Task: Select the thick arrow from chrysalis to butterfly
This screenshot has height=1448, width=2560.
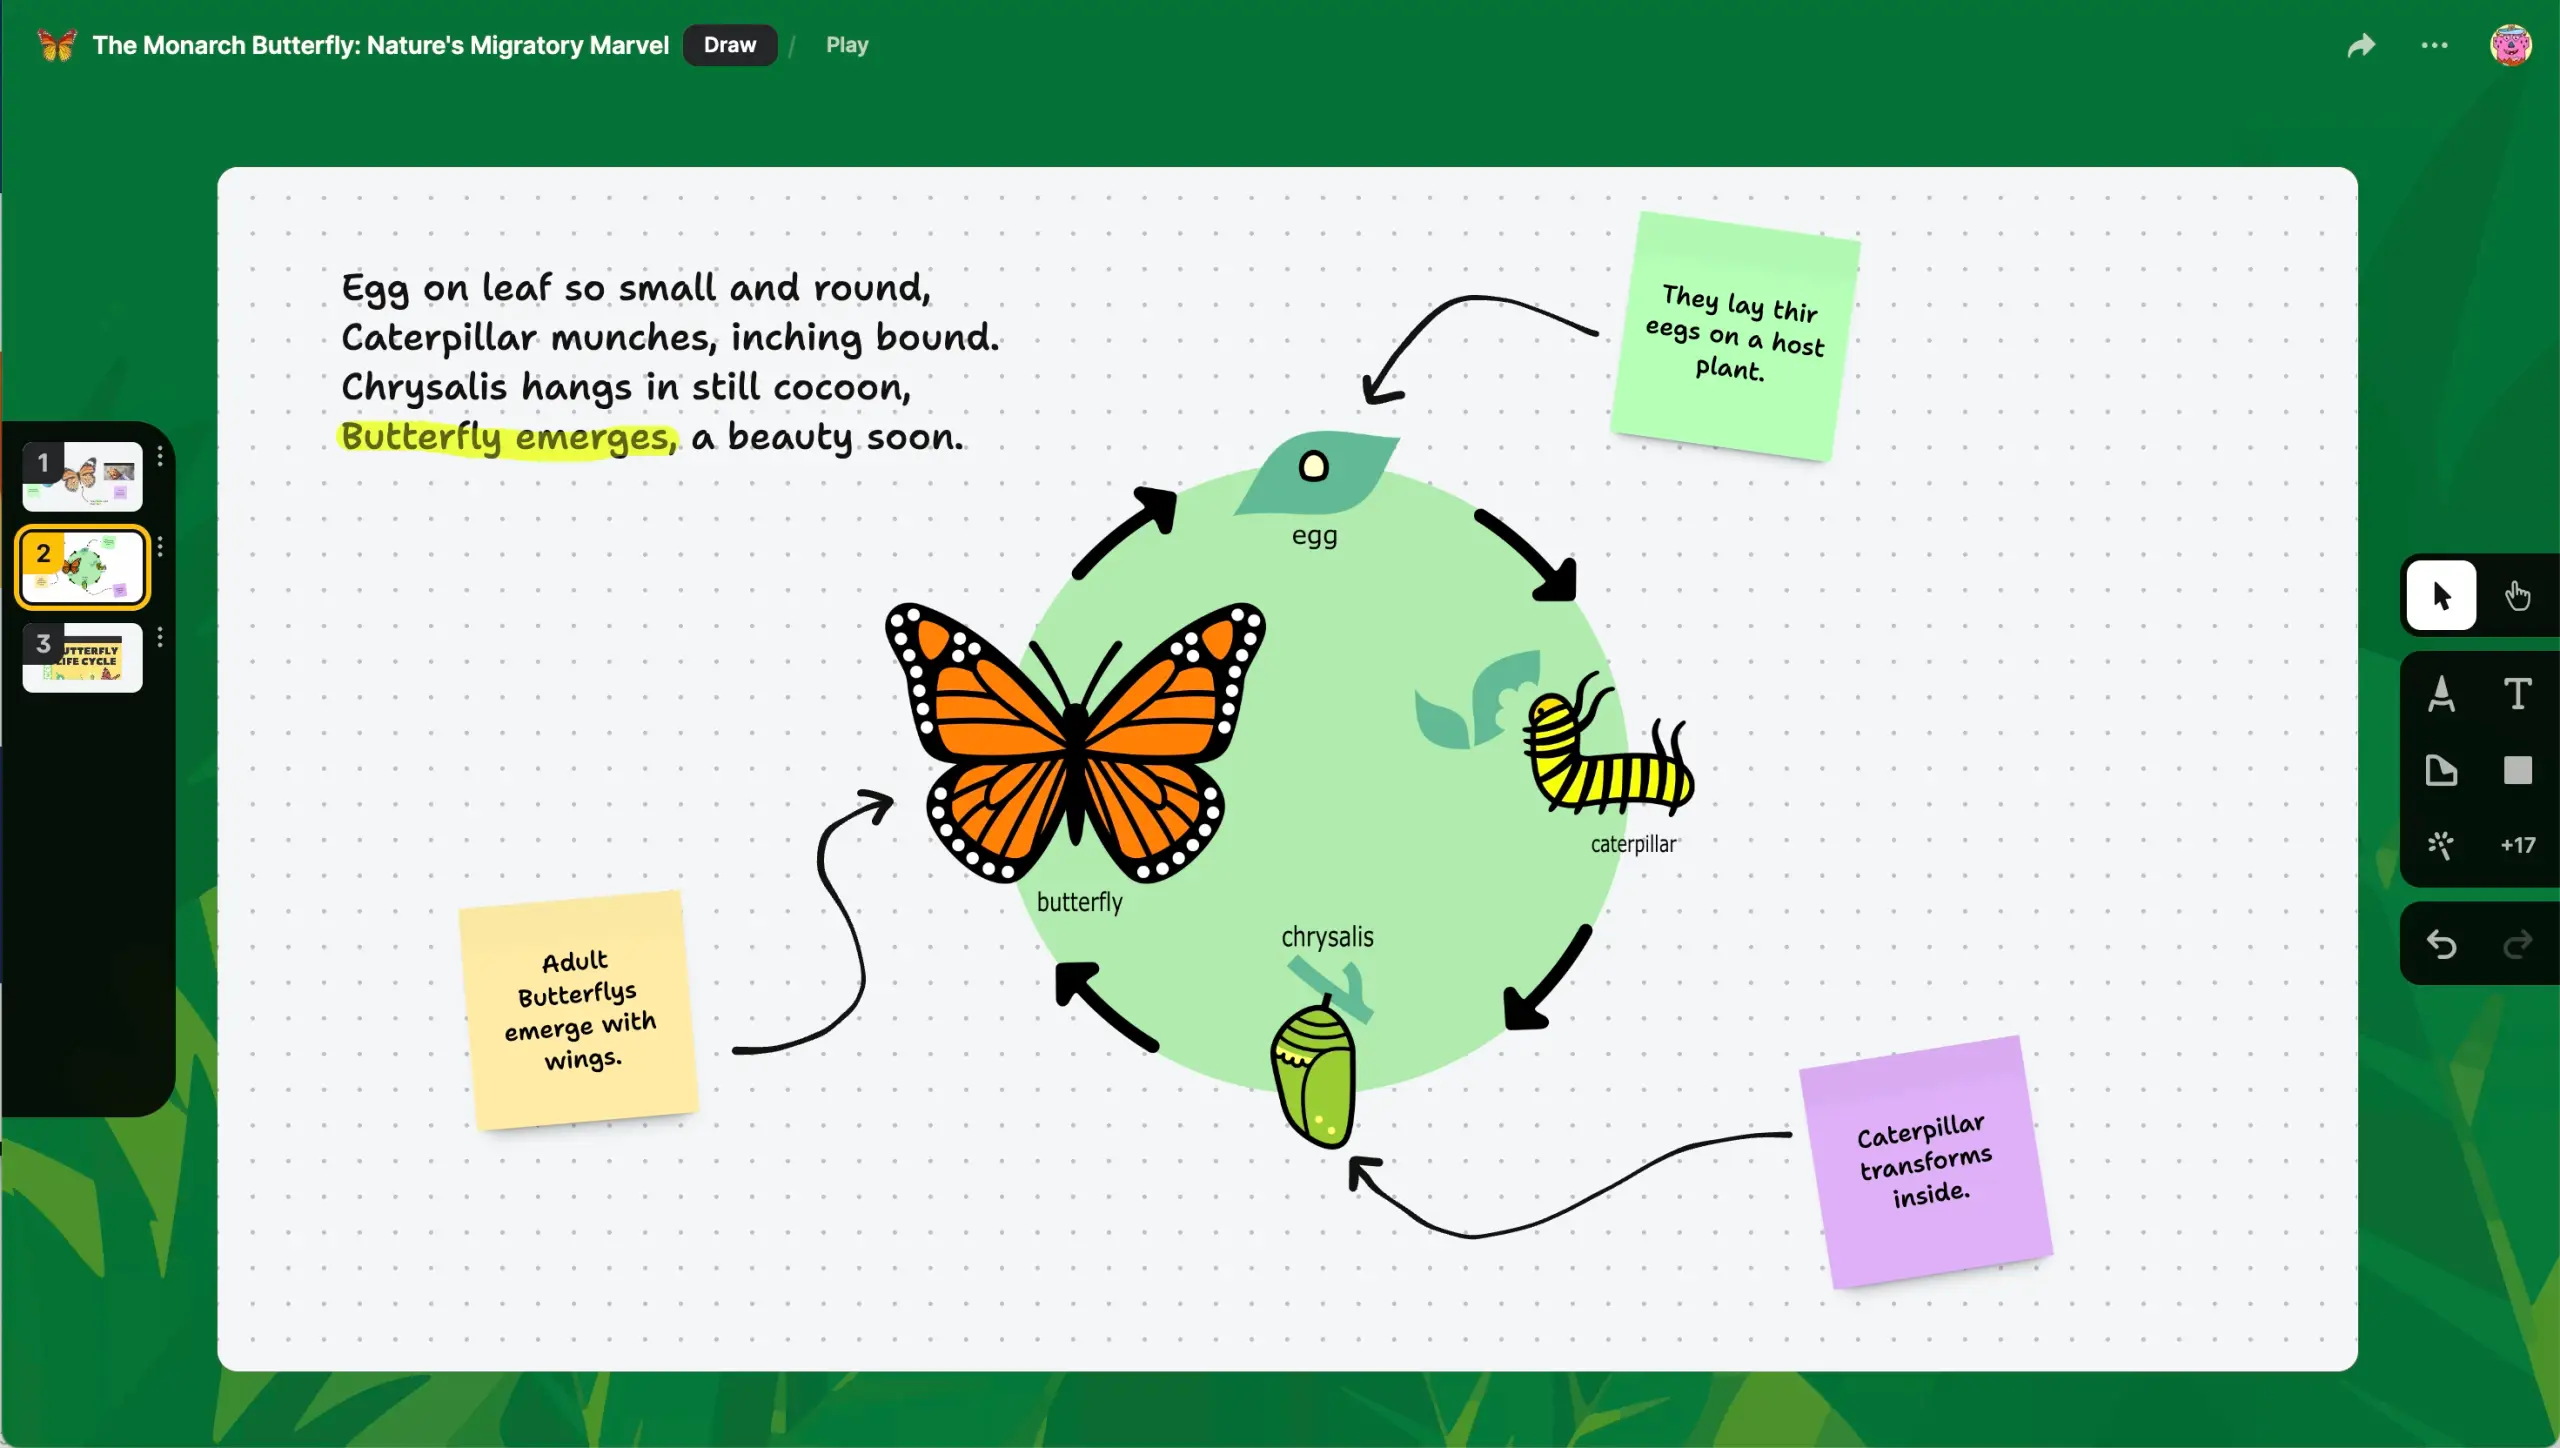Action: [1107, 1006]
